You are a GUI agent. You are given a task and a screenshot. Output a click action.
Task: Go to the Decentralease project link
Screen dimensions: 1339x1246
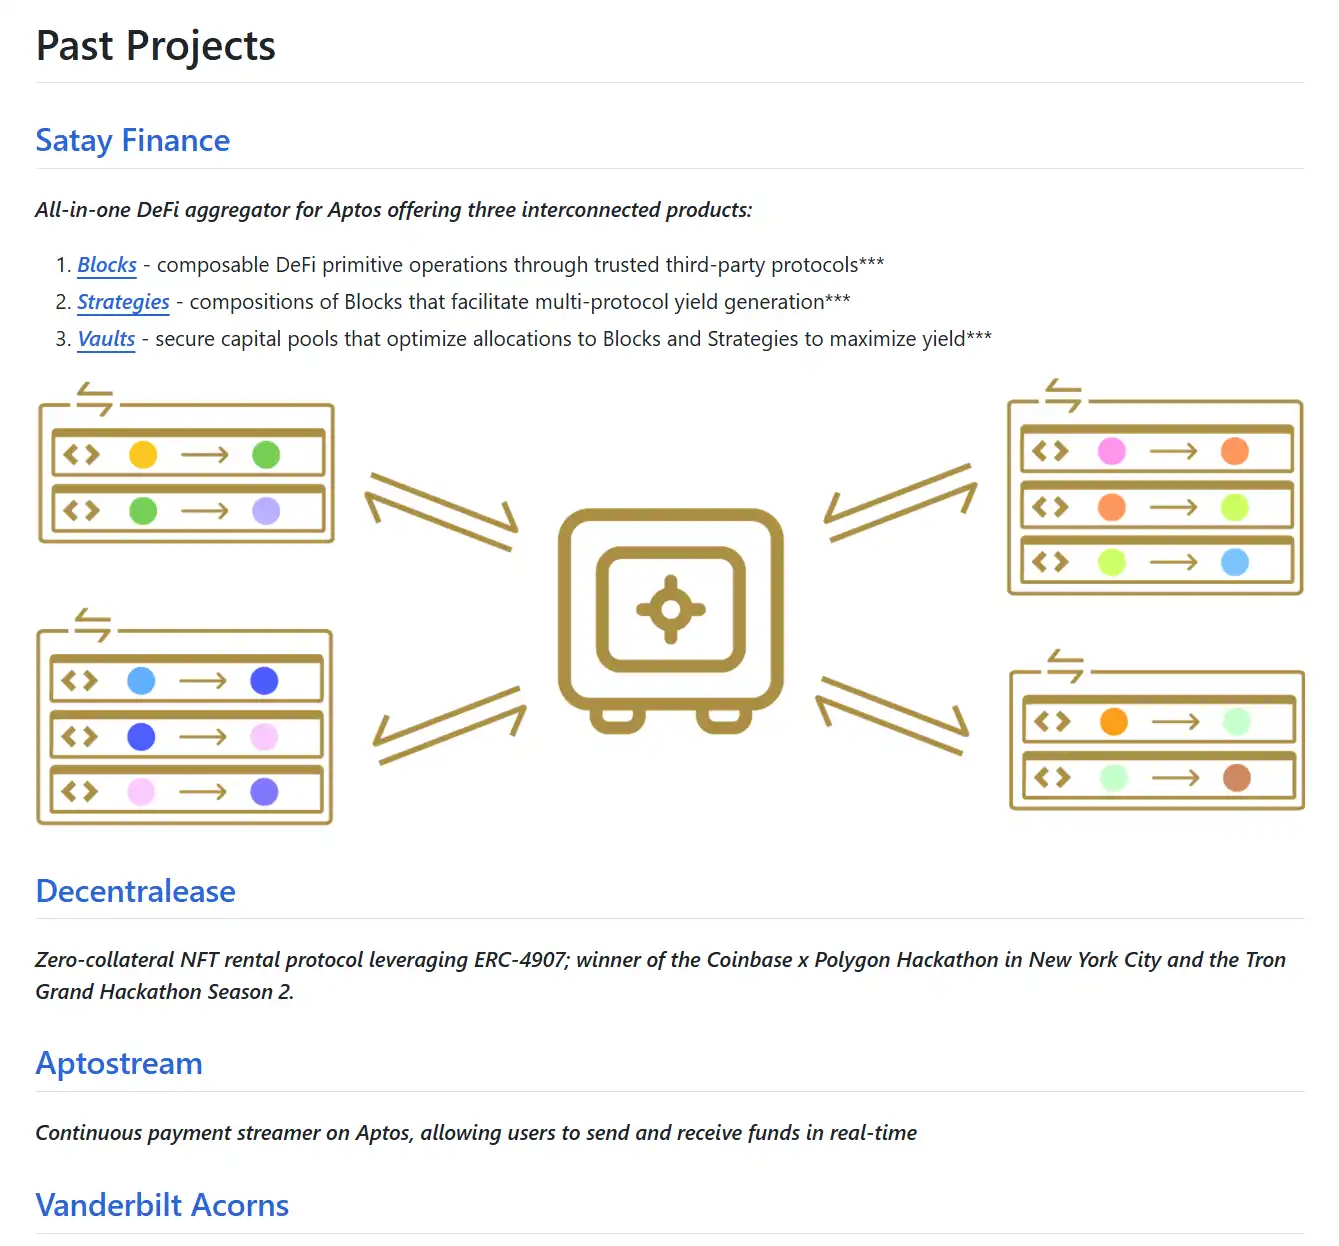[136, 891]
